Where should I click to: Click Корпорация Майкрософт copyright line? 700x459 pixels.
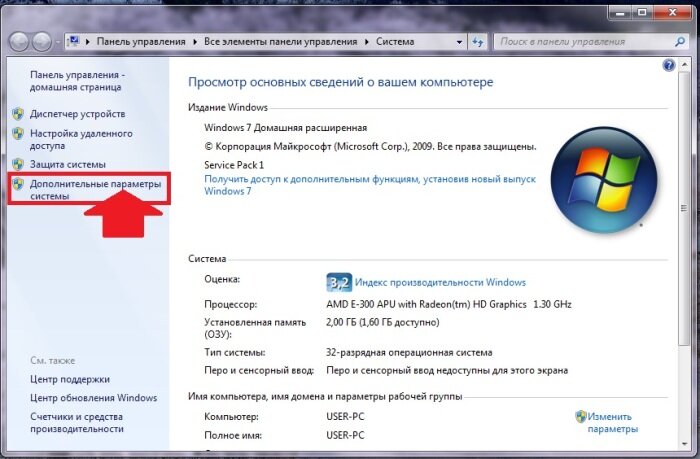[x=370, y=146]
